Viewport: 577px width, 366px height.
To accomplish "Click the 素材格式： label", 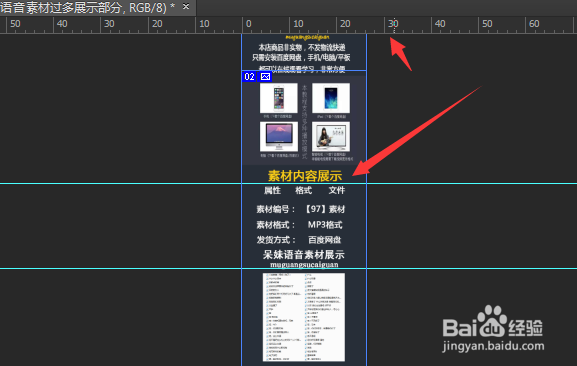I will (276, 225).
